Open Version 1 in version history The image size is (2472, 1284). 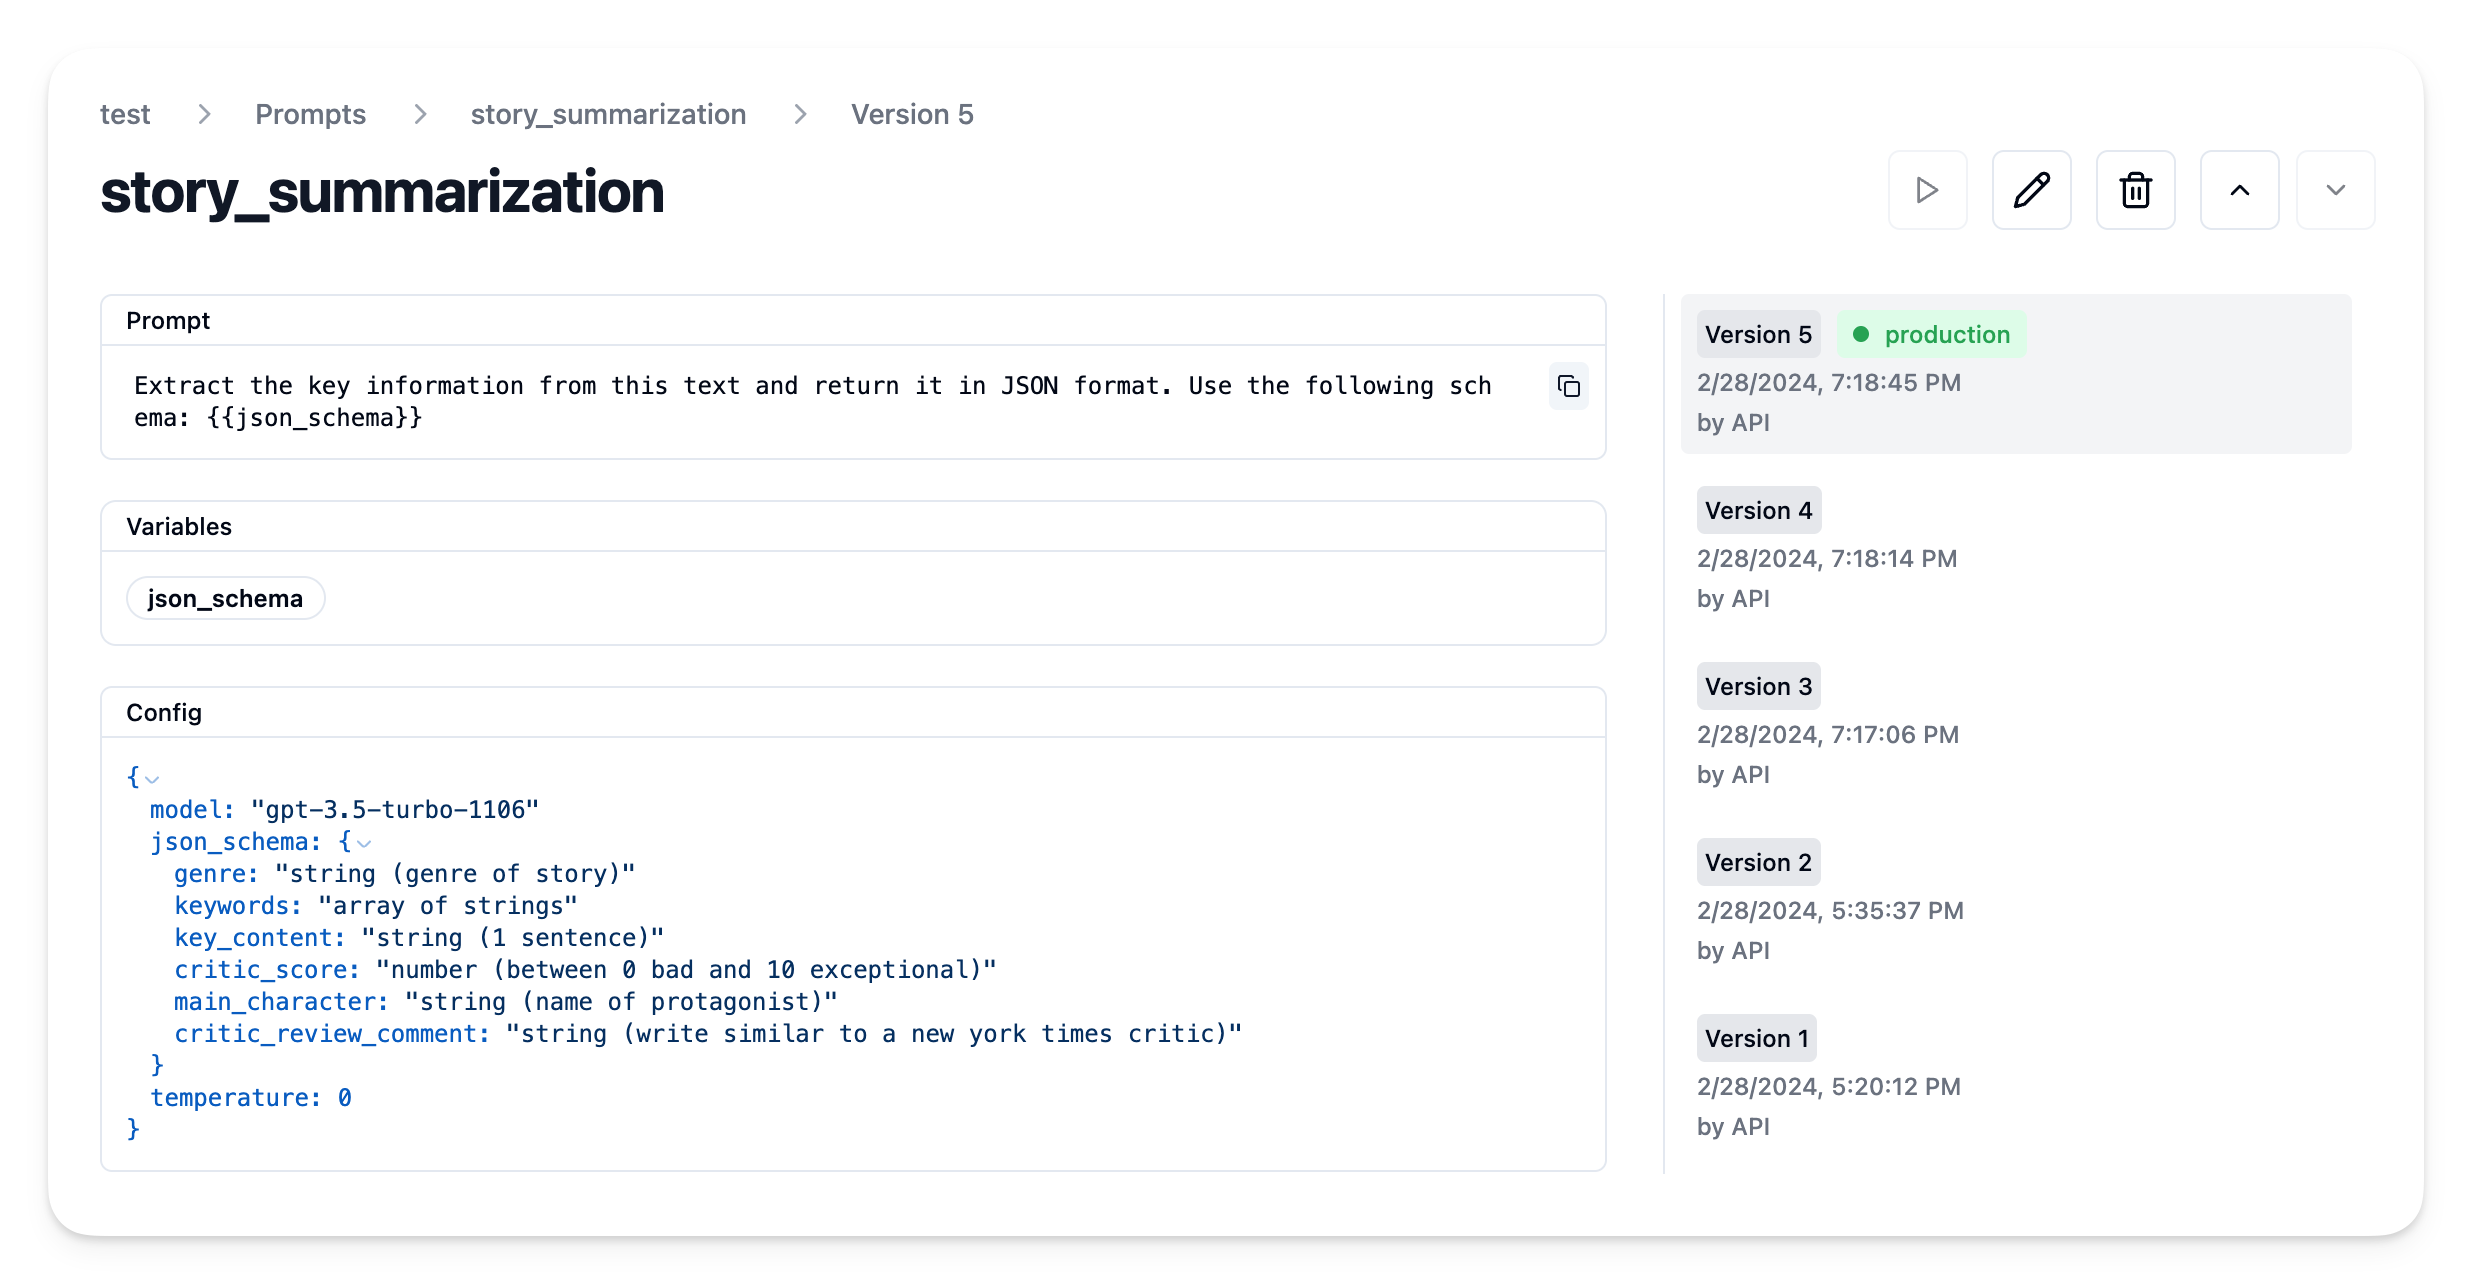click(1755, 1038)
